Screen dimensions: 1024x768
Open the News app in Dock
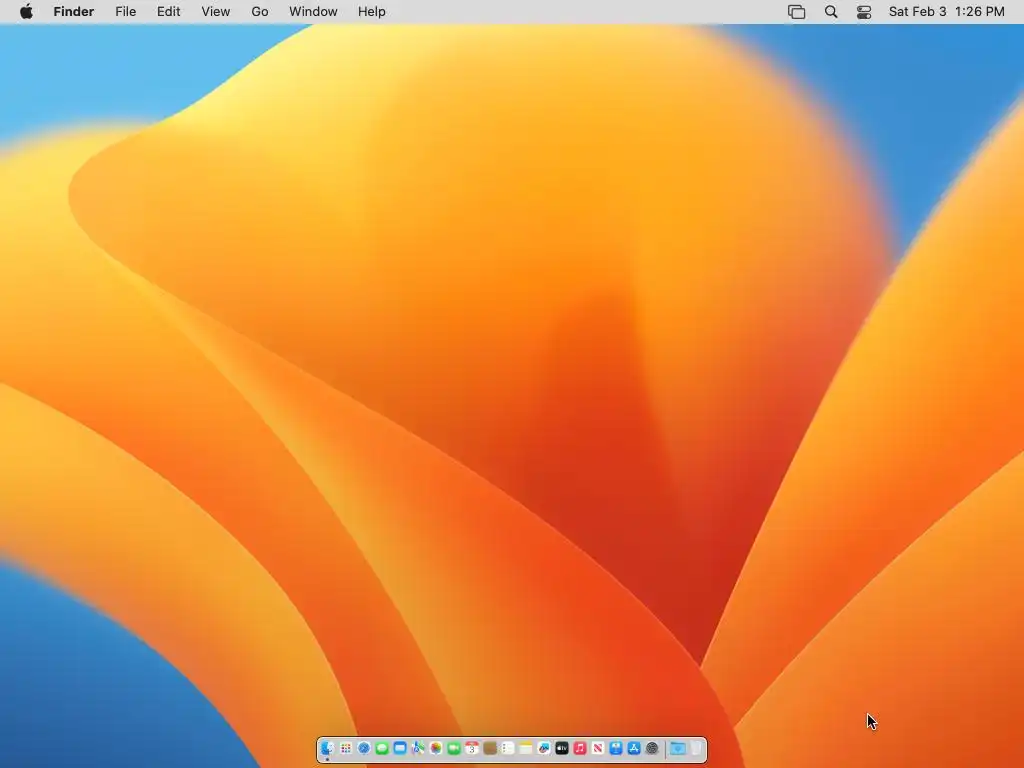(598, 748)
